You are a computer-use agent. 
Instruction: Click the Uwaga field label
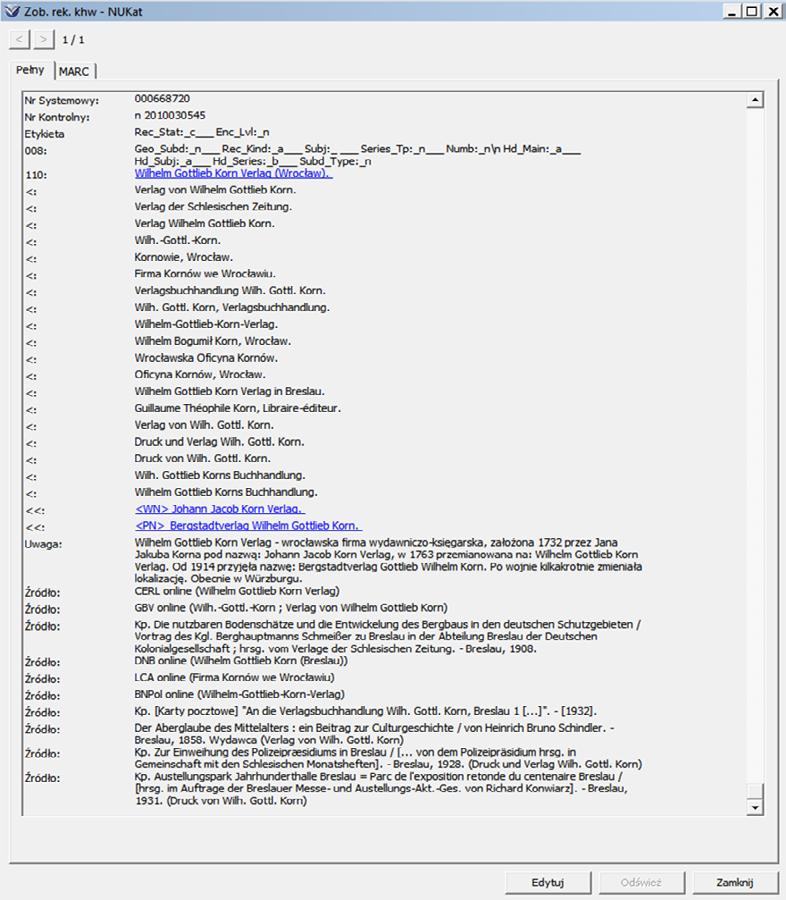43,544
